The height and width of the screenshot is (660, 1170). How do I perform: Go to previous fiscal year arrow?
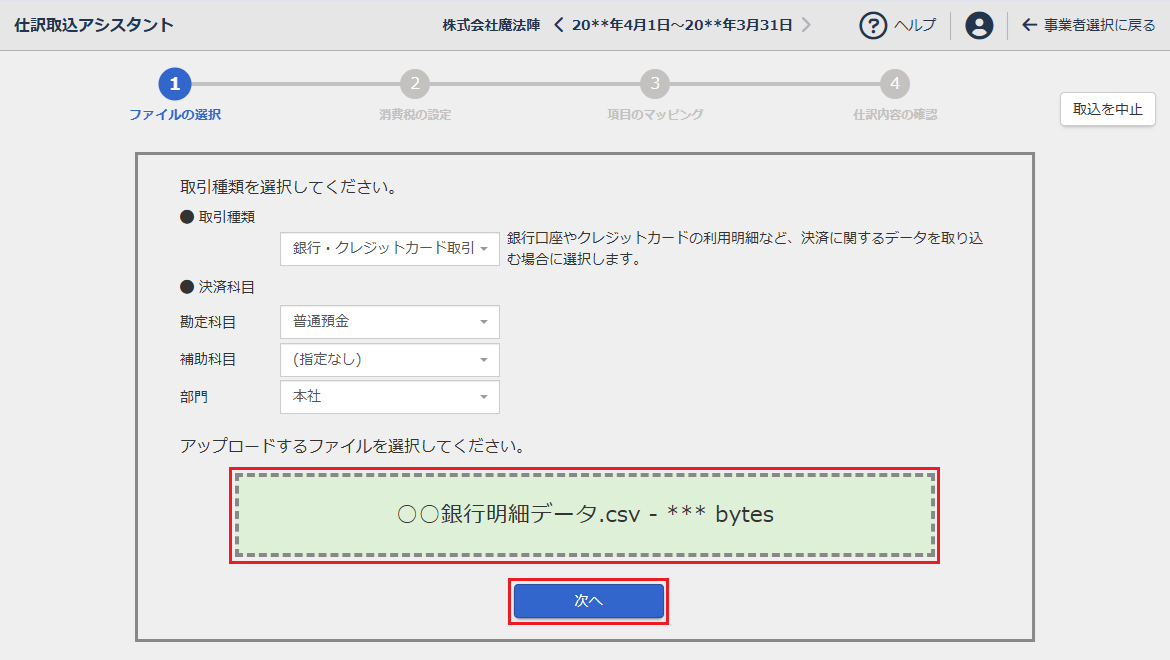click(559, 25)
